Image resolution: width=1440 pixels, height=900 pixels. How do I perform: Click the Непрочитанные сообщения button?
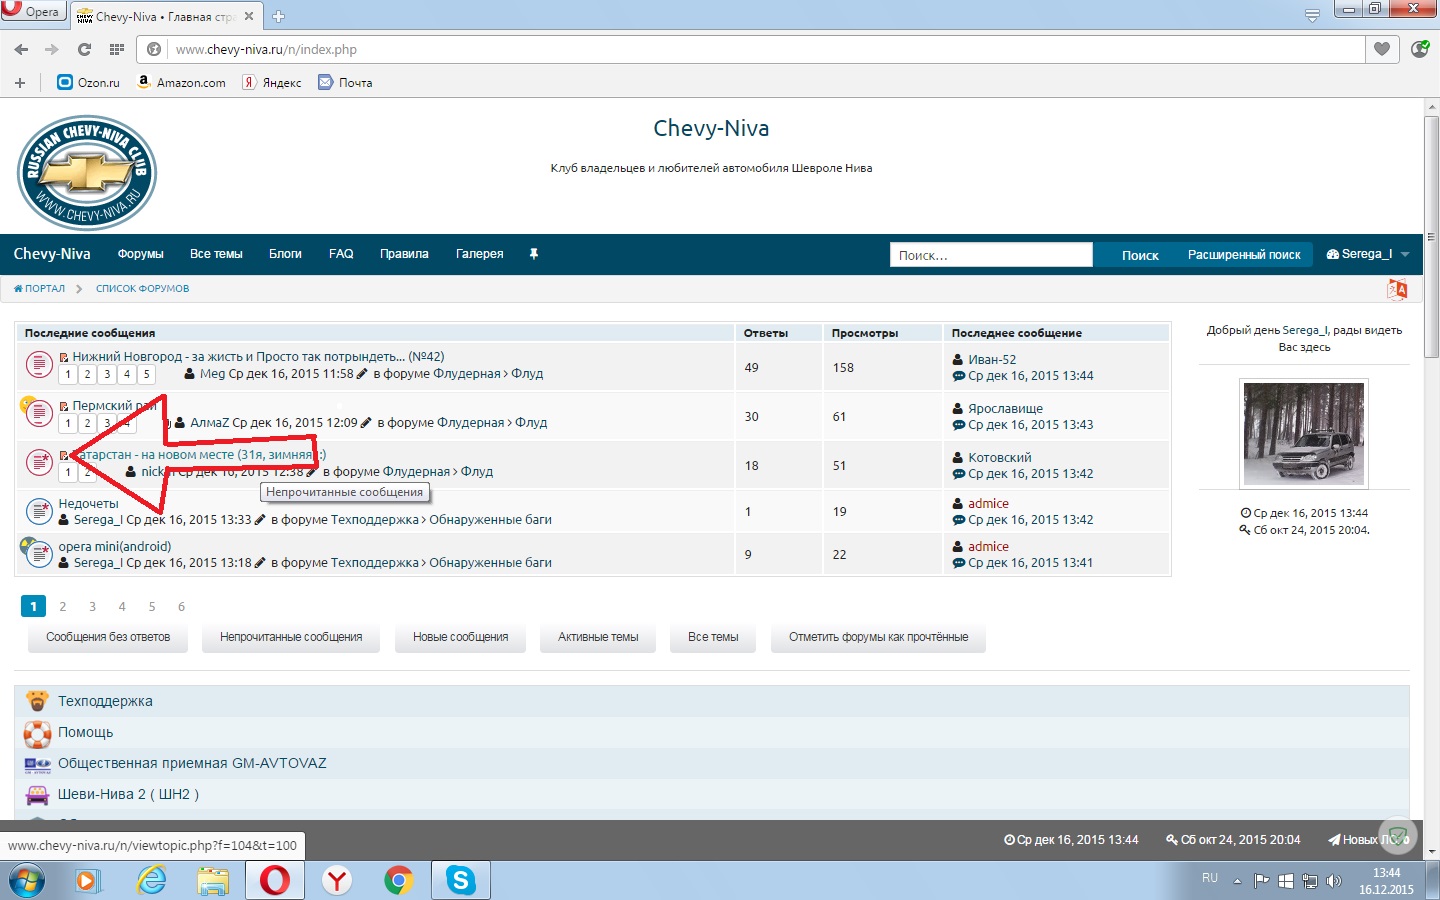coord(291,637)
